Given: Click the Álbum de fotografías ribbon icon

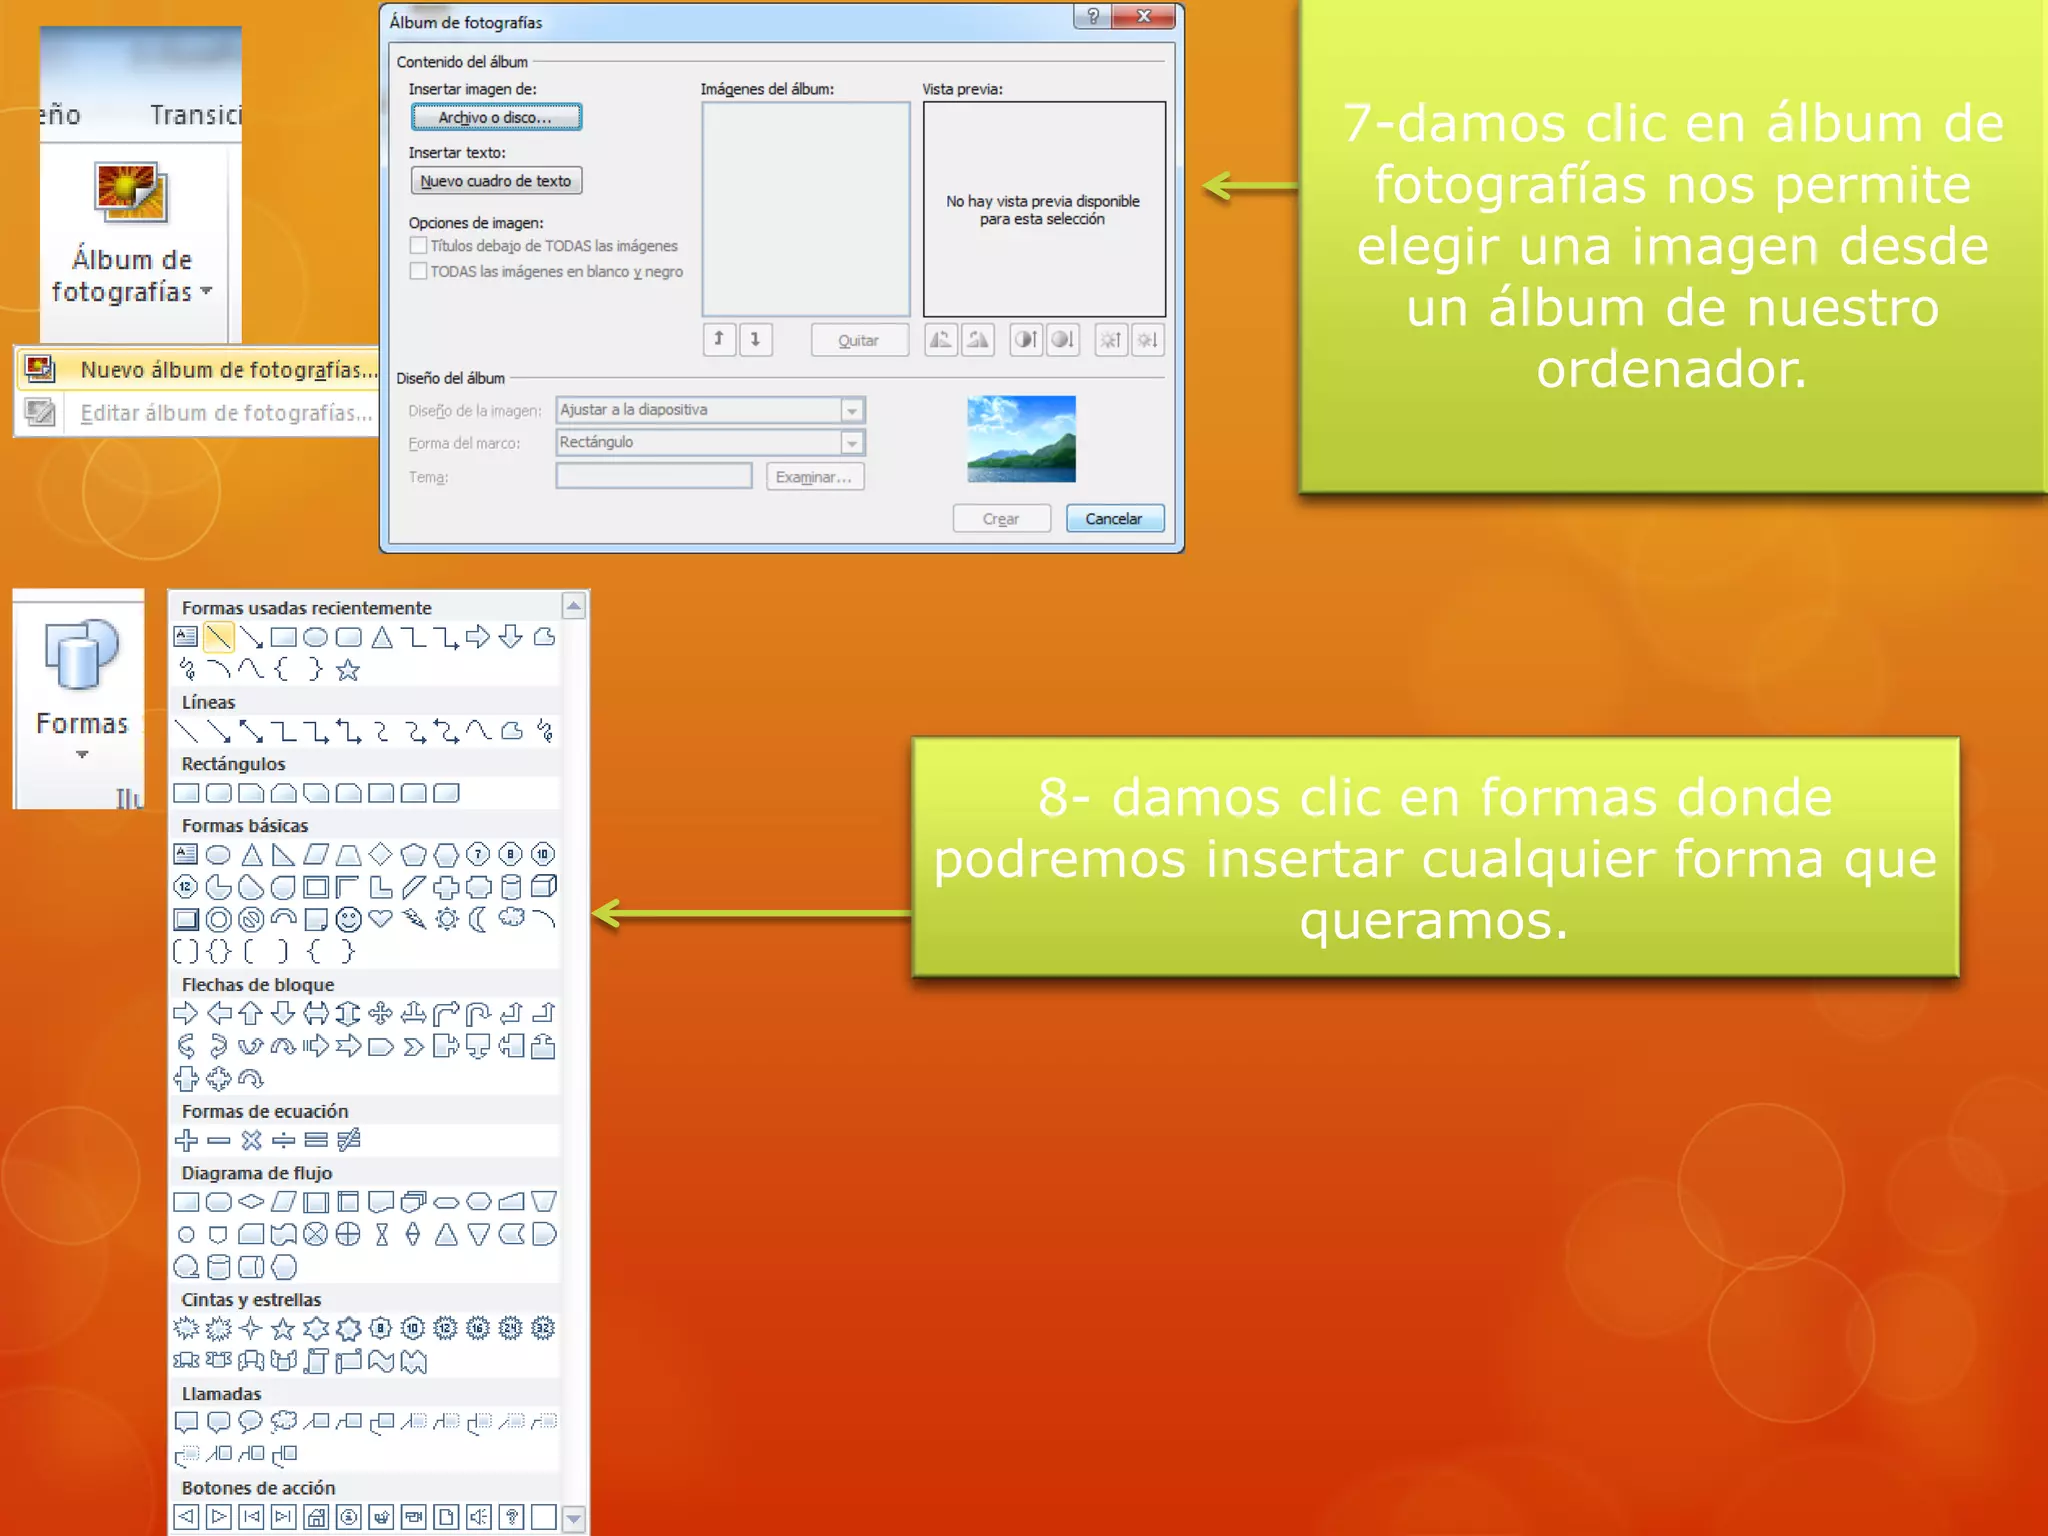Looking at the screenshot, I should point(131,192).
